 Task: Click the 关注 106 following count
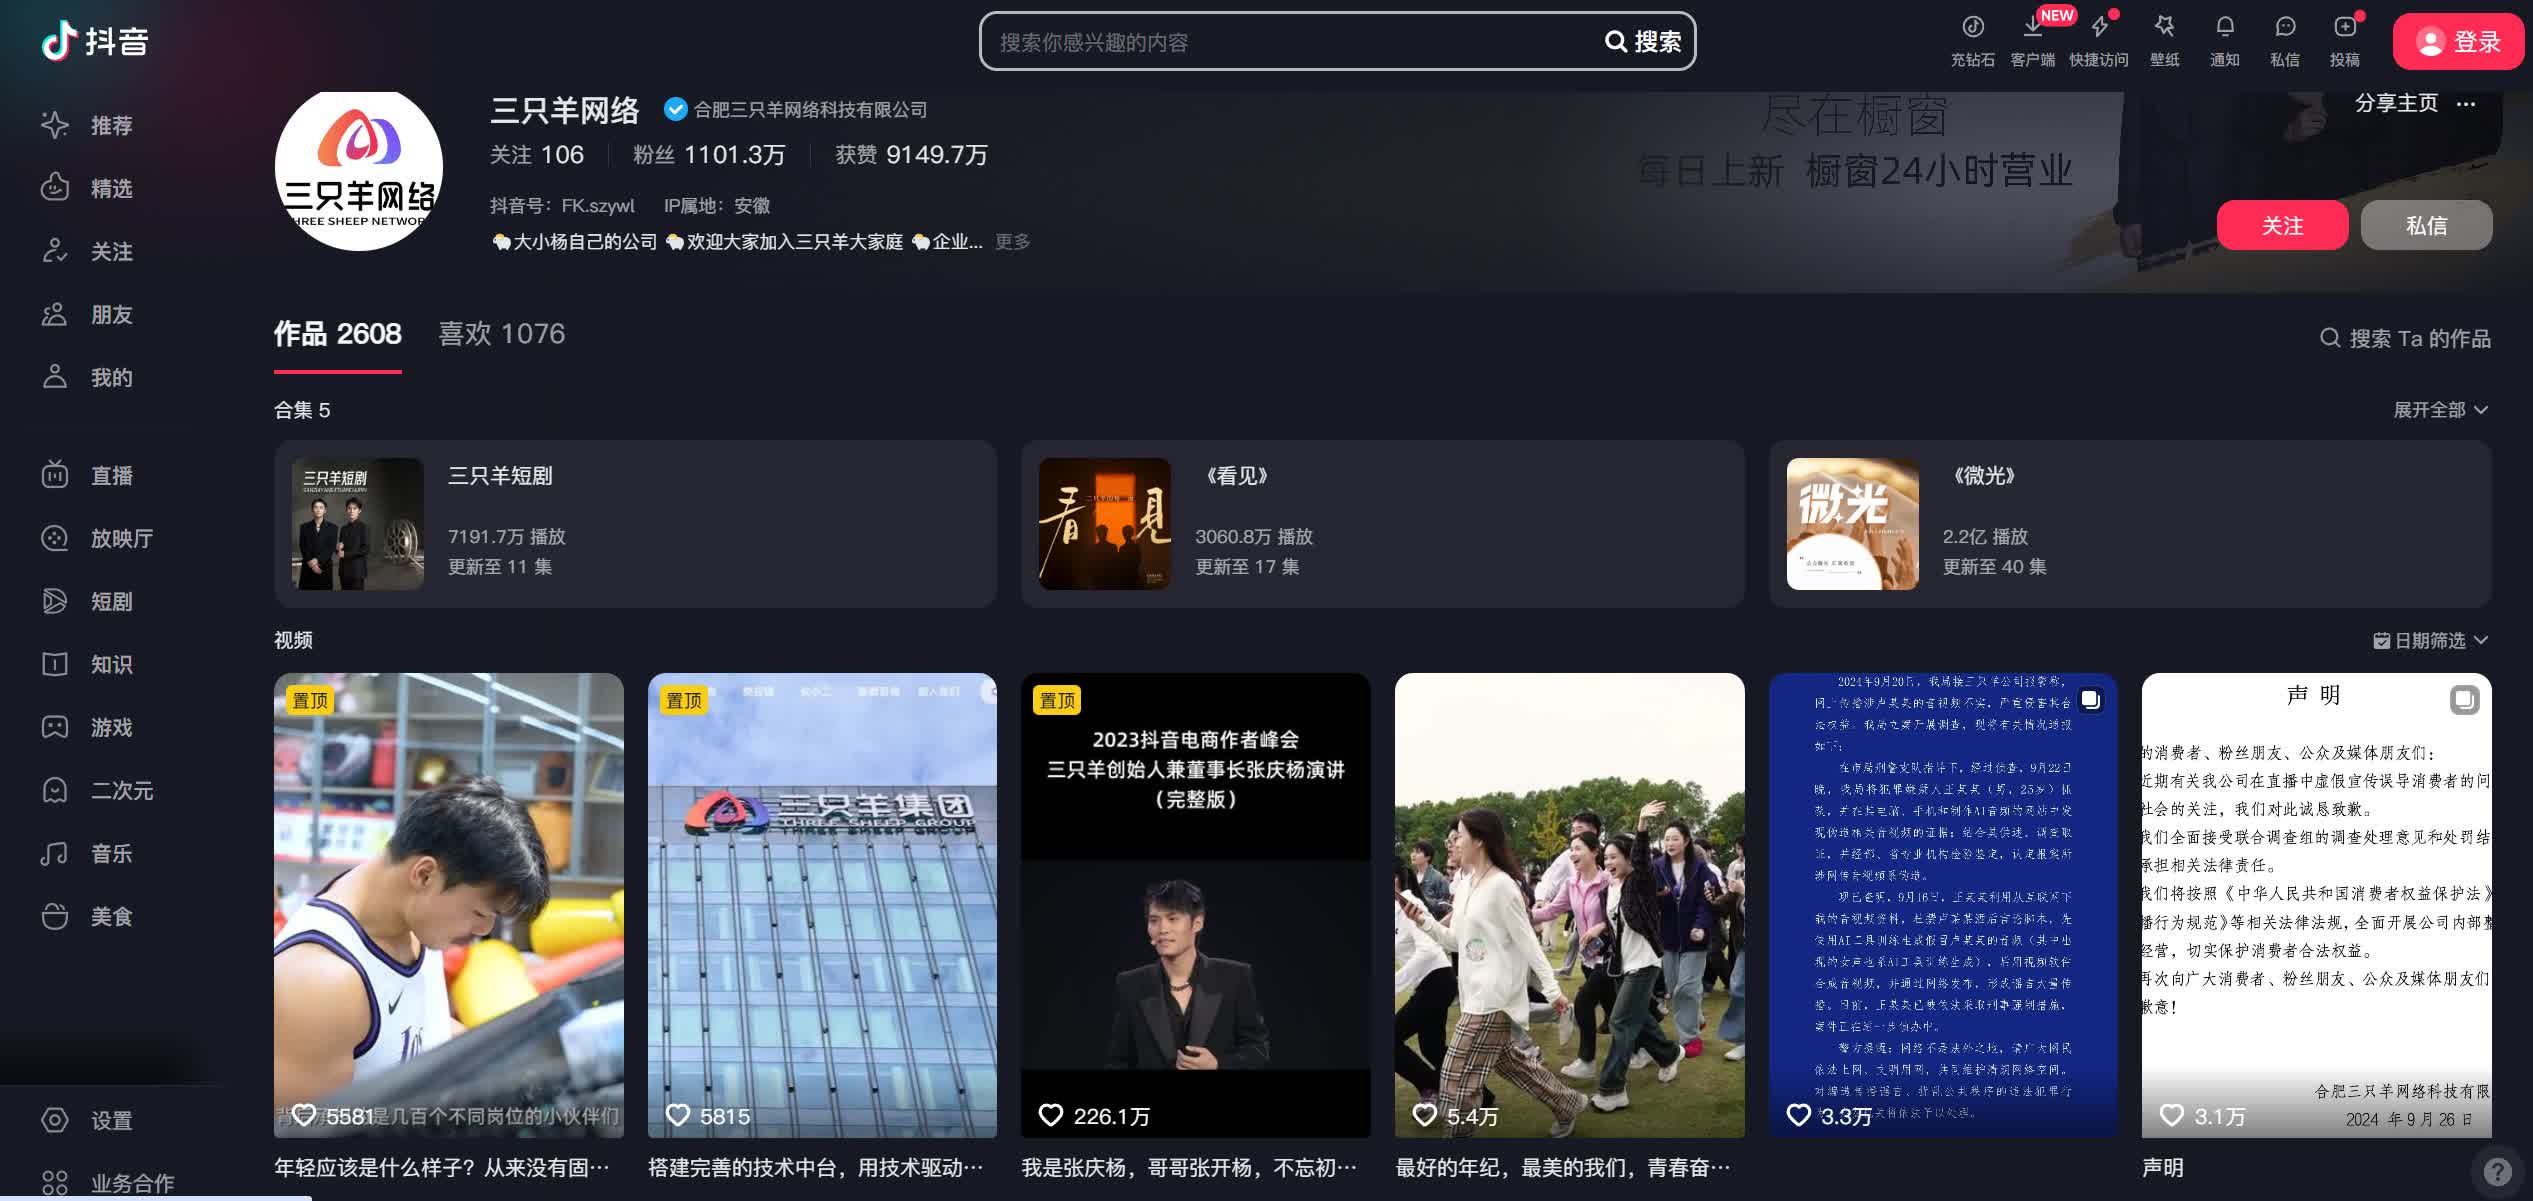pyautogui.click(x=537, y=155)
